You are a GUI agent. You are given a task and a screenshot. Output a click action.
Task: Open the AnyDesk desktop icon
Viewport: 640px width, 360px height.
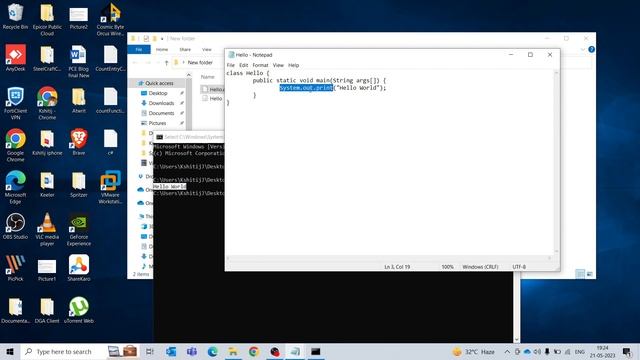[x=15, y=58]
